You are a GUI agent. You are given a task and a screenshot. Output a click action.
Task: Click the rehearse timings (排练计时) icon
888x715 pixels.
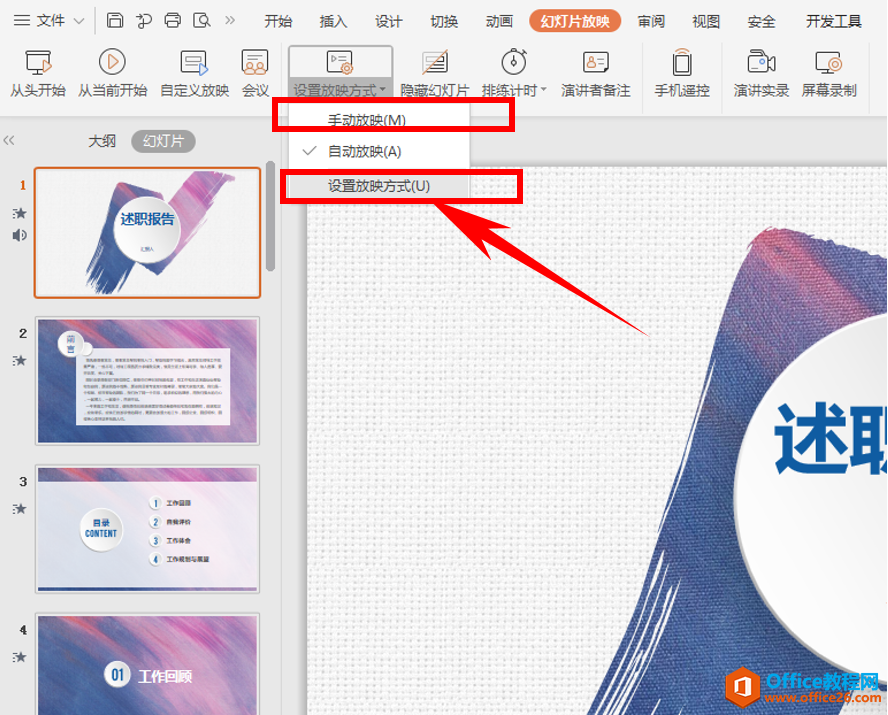coord(514,62)
